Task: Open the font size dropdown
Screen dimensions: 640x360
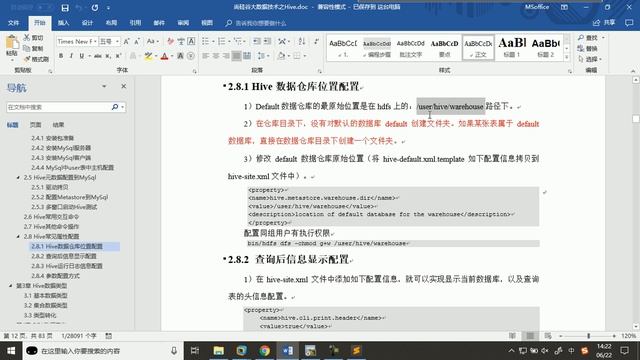Action: tap(117, 41)
